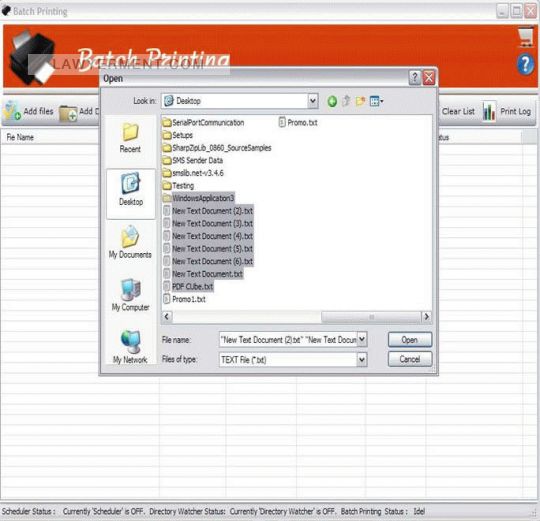This screenshot has width=540, height=521.
Task: Select the Testing folder
Action: [x=178, y=186]
